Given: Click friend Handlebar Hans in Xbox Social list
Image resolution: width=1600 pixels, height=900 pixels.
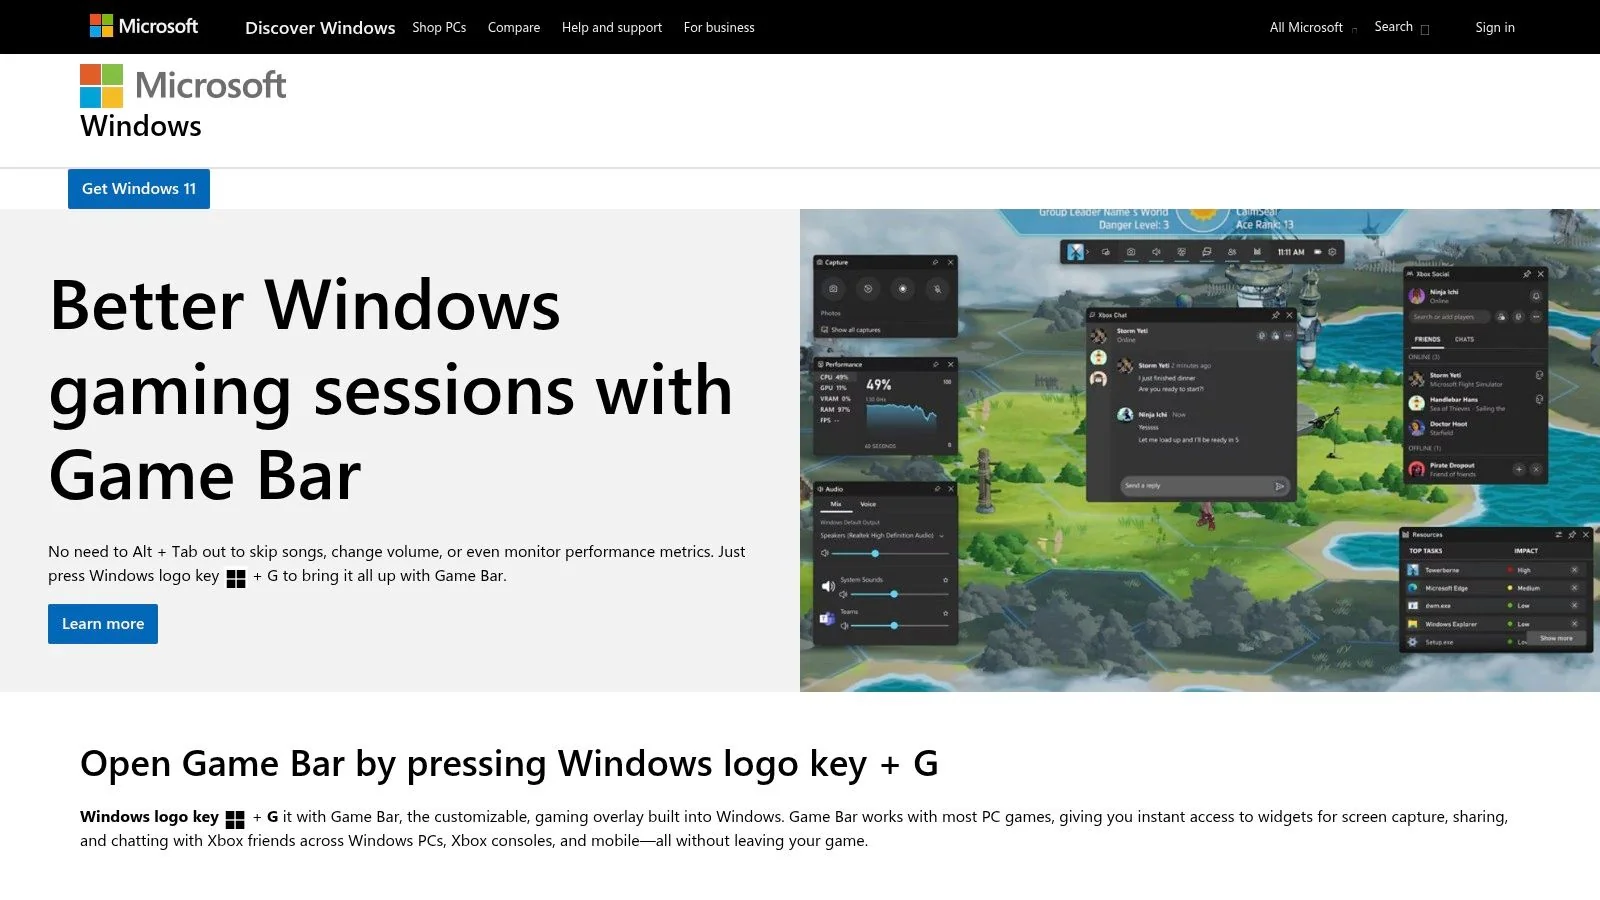Looking at the screenshot, I should [1475, 403].
